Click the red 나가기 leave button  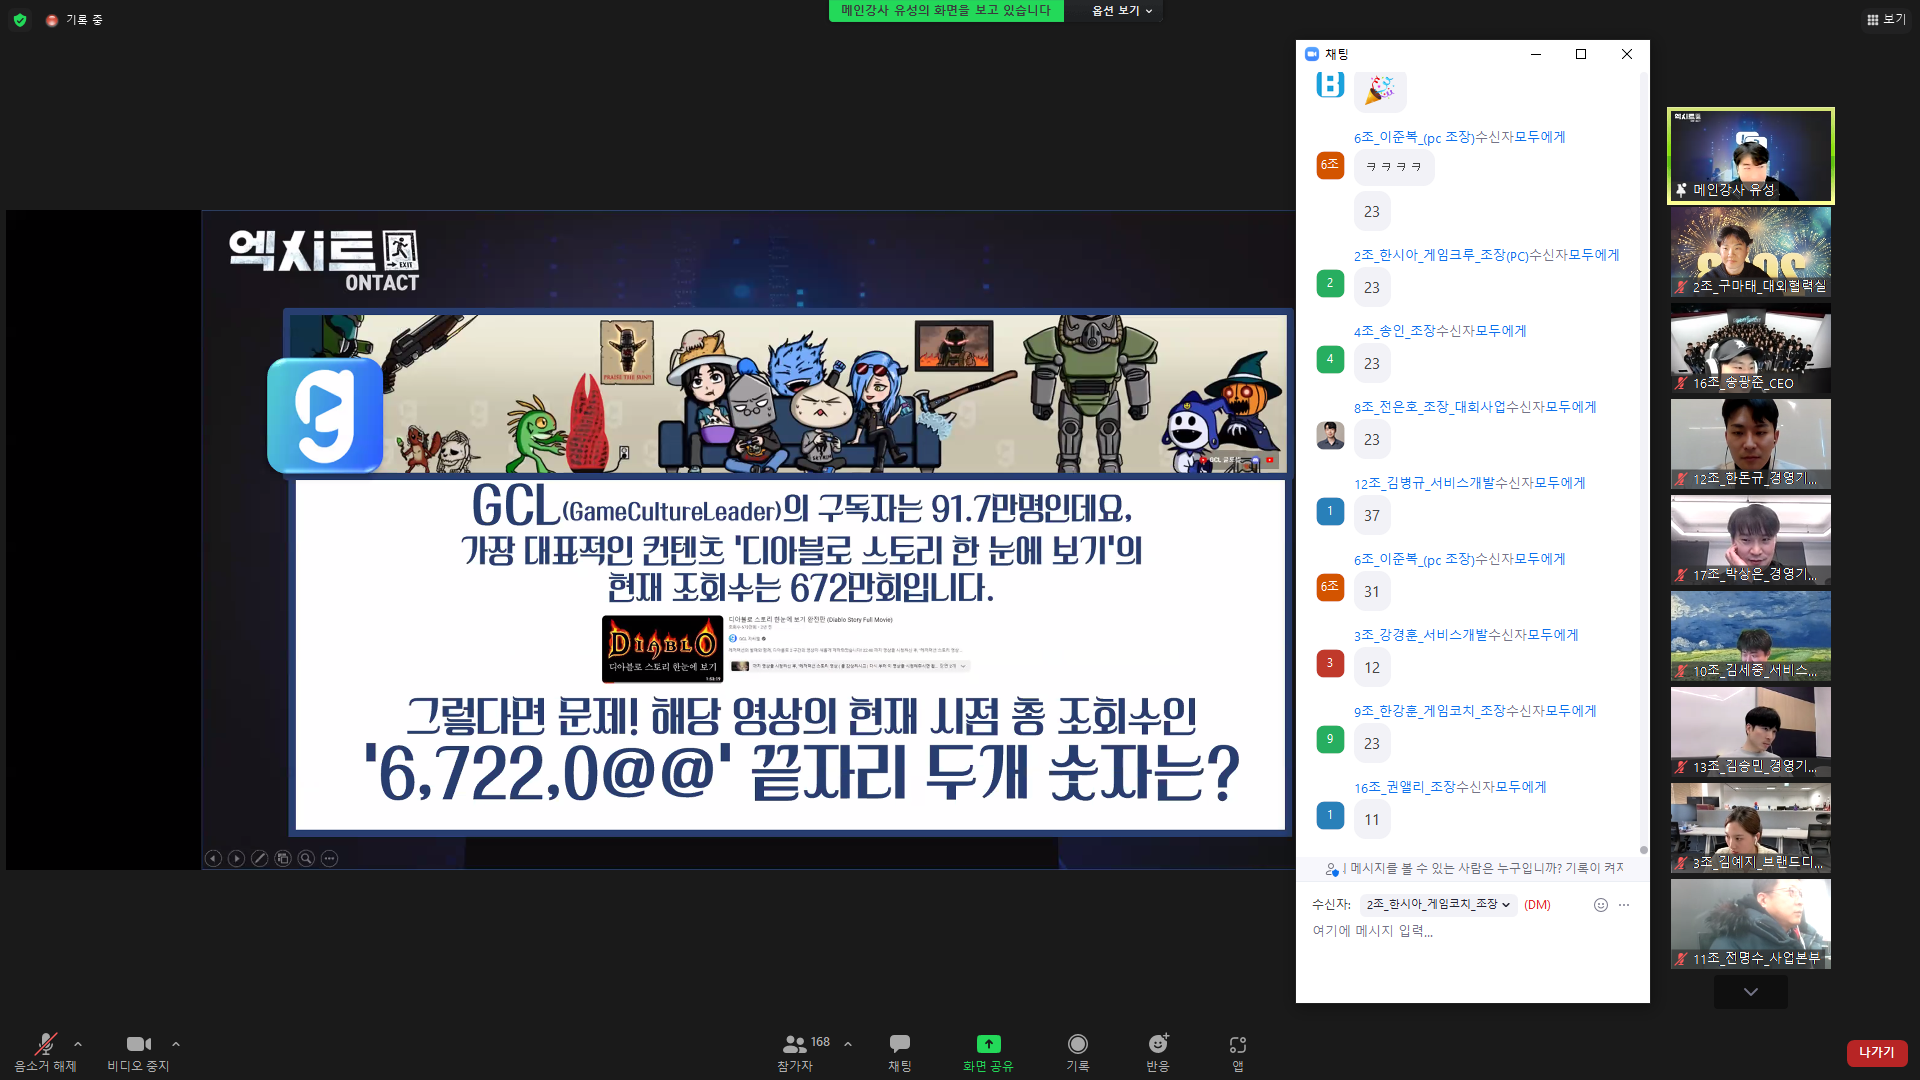coord(1876,1052)
